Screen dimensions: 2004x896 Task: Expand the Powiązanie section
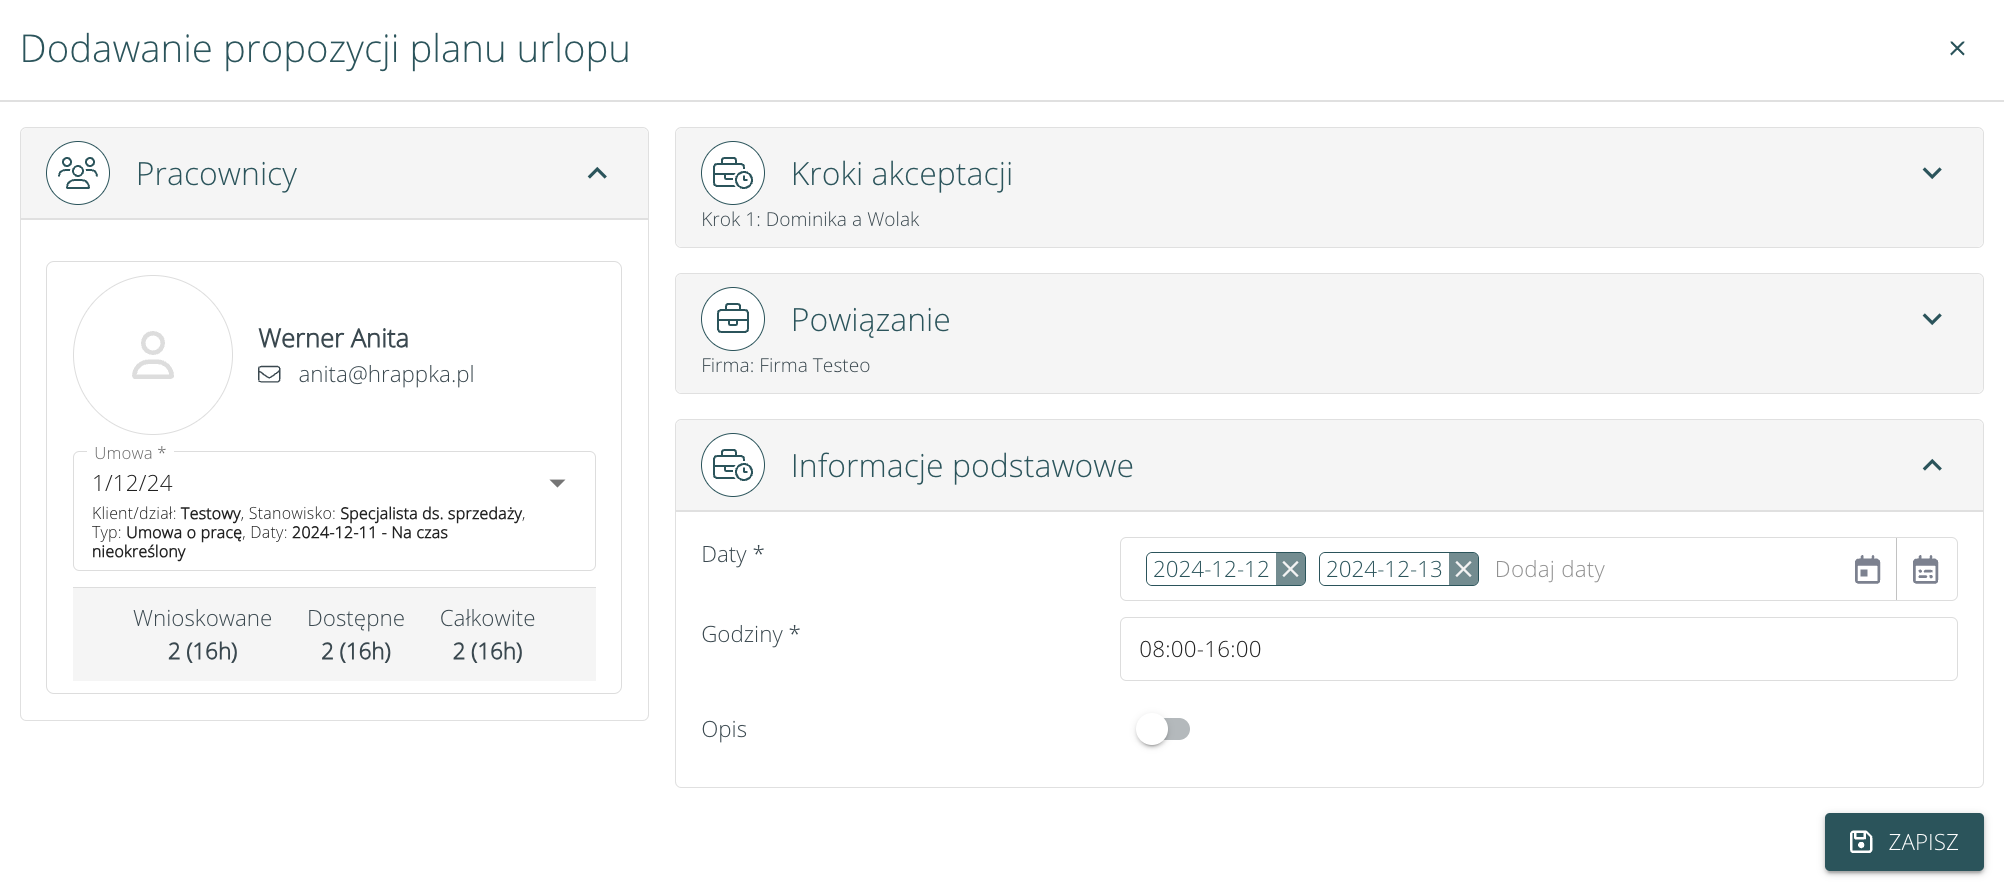point(1932,319)
